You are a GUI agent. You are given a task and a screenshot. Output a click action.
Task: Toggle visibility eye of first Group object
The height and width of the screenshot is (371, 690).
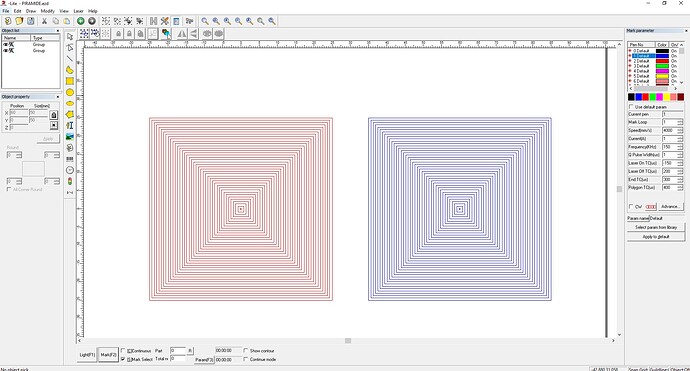point(6,44)
